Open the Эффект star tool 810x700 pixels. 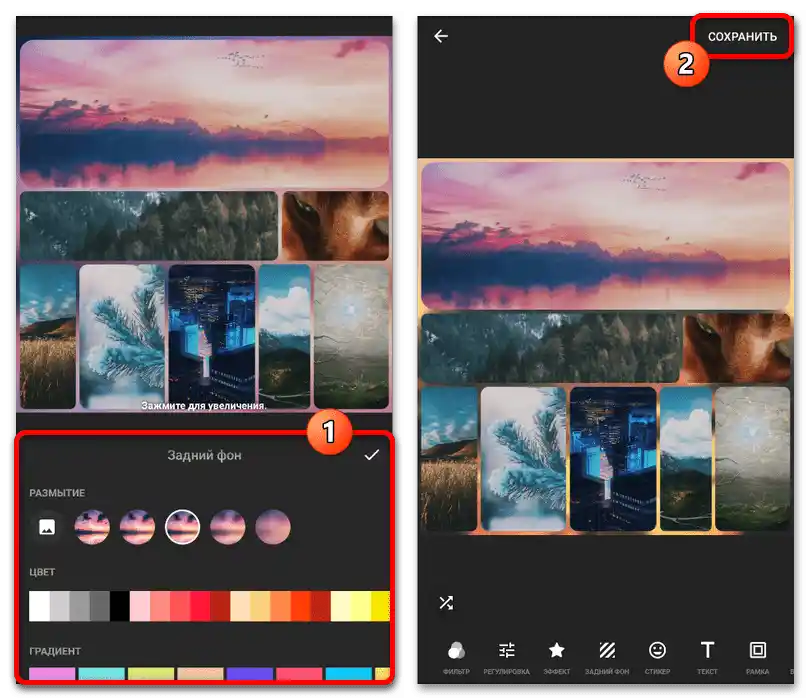[556, 657]
